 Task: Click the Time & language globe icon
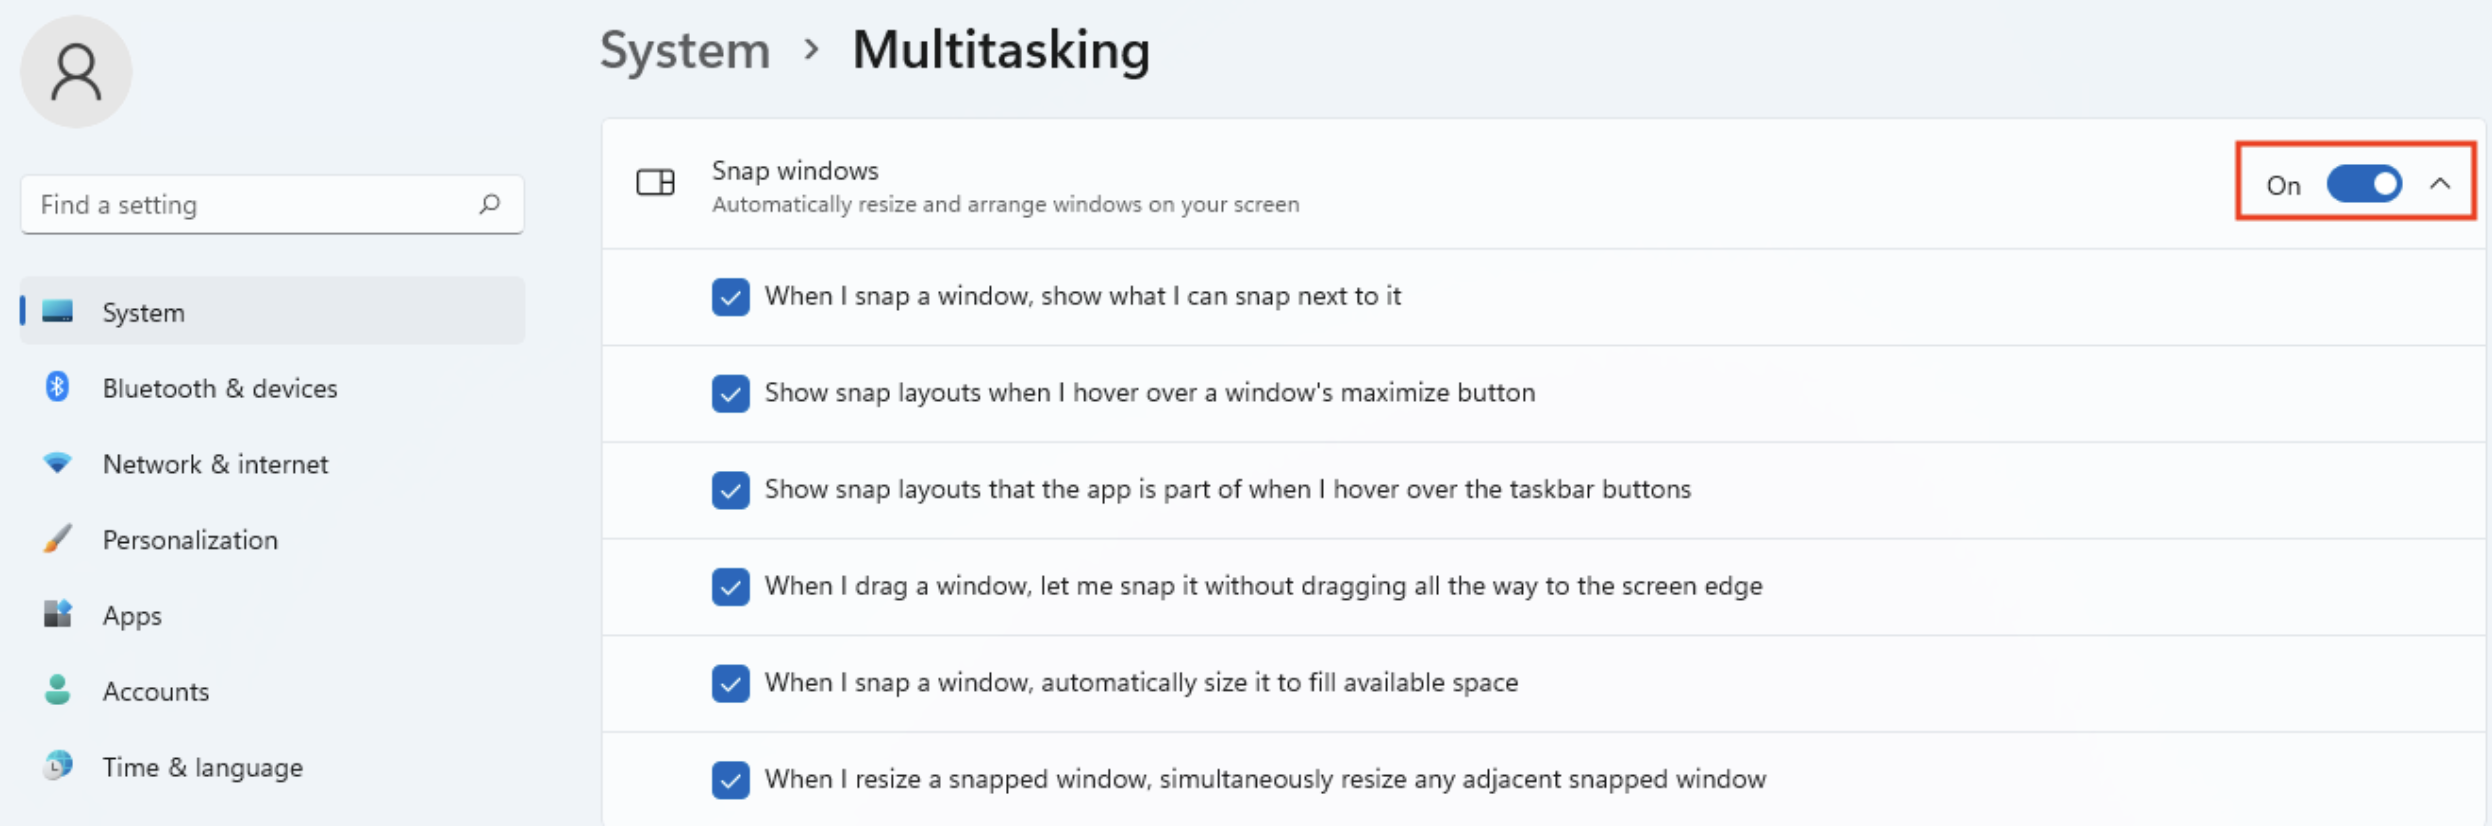(x=57, y=766)
